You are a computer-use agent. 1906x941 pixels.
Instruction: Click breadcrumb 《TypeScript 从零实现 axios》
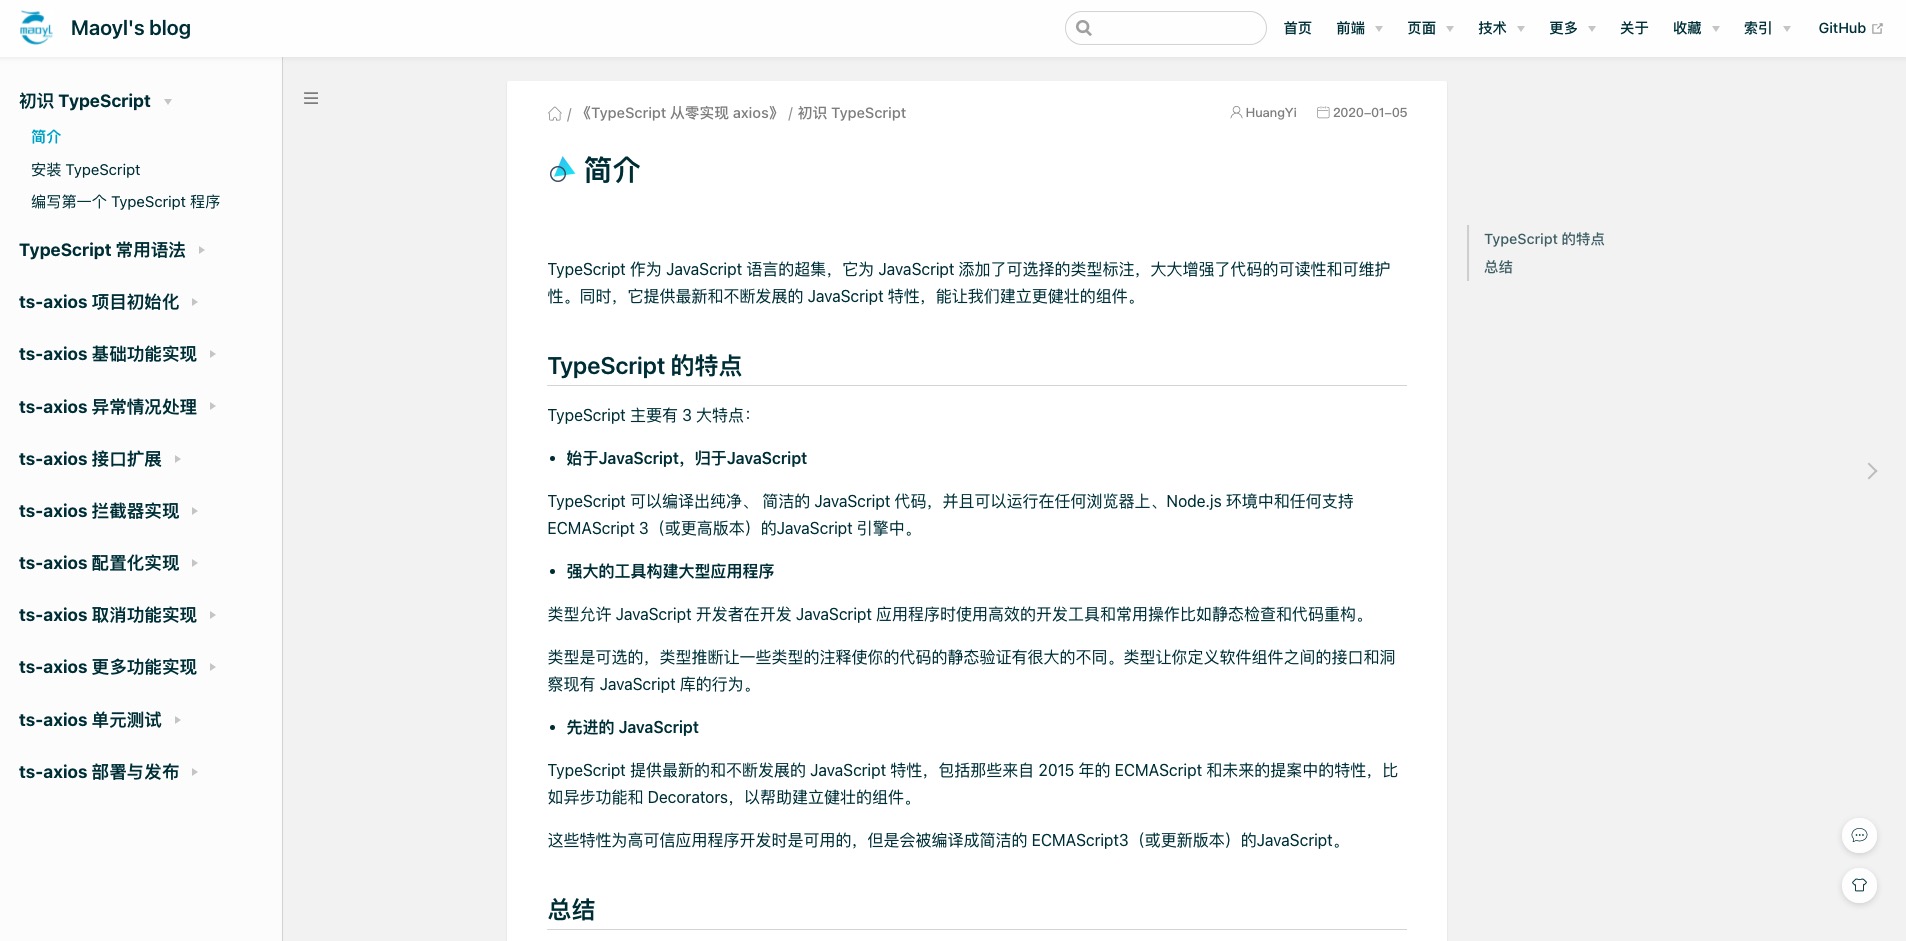coord(680,113)
